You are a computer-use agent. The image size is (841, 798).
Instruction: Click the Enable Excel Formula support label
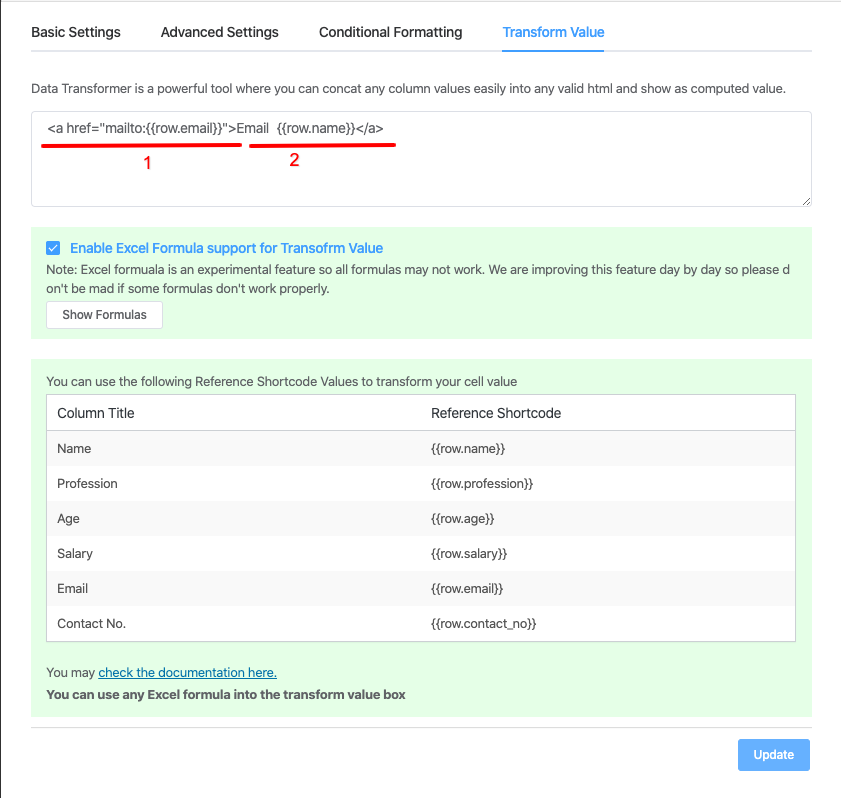pyautogui.click(x=226, y=248)
